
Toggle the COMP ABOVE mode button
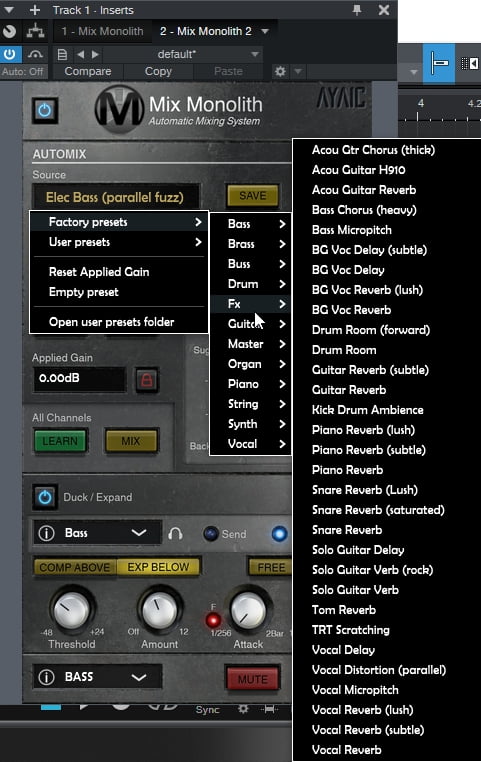(75, 567)
